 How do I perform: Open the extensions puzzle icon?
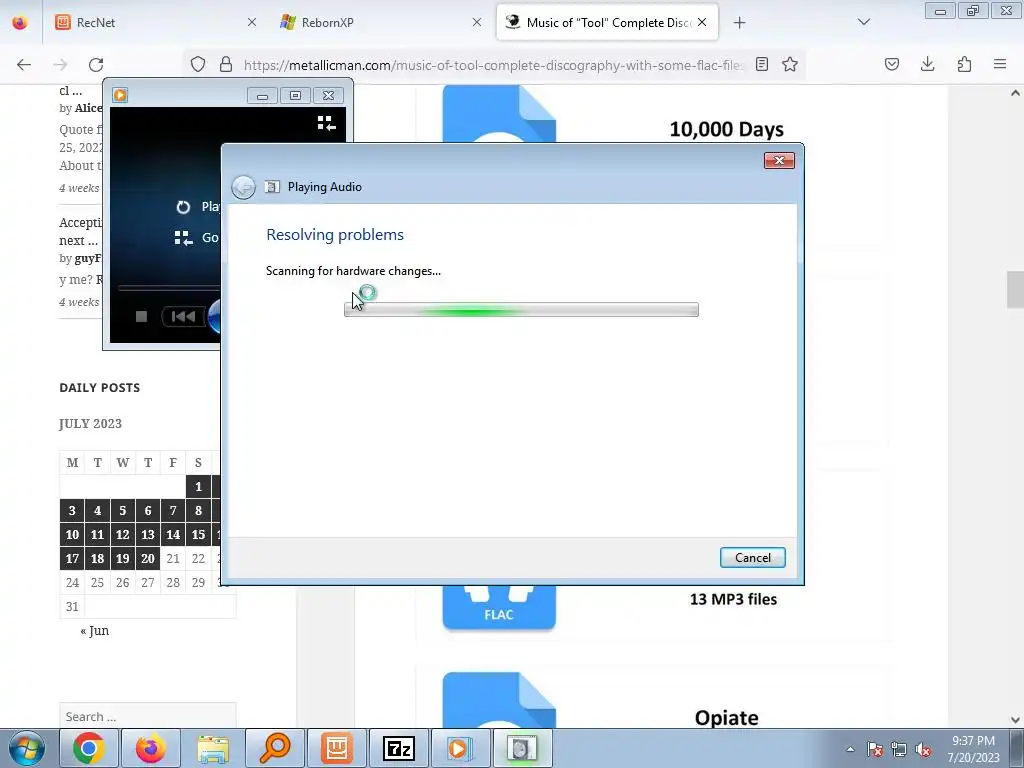pyautogui.click(x=964, y=64)
